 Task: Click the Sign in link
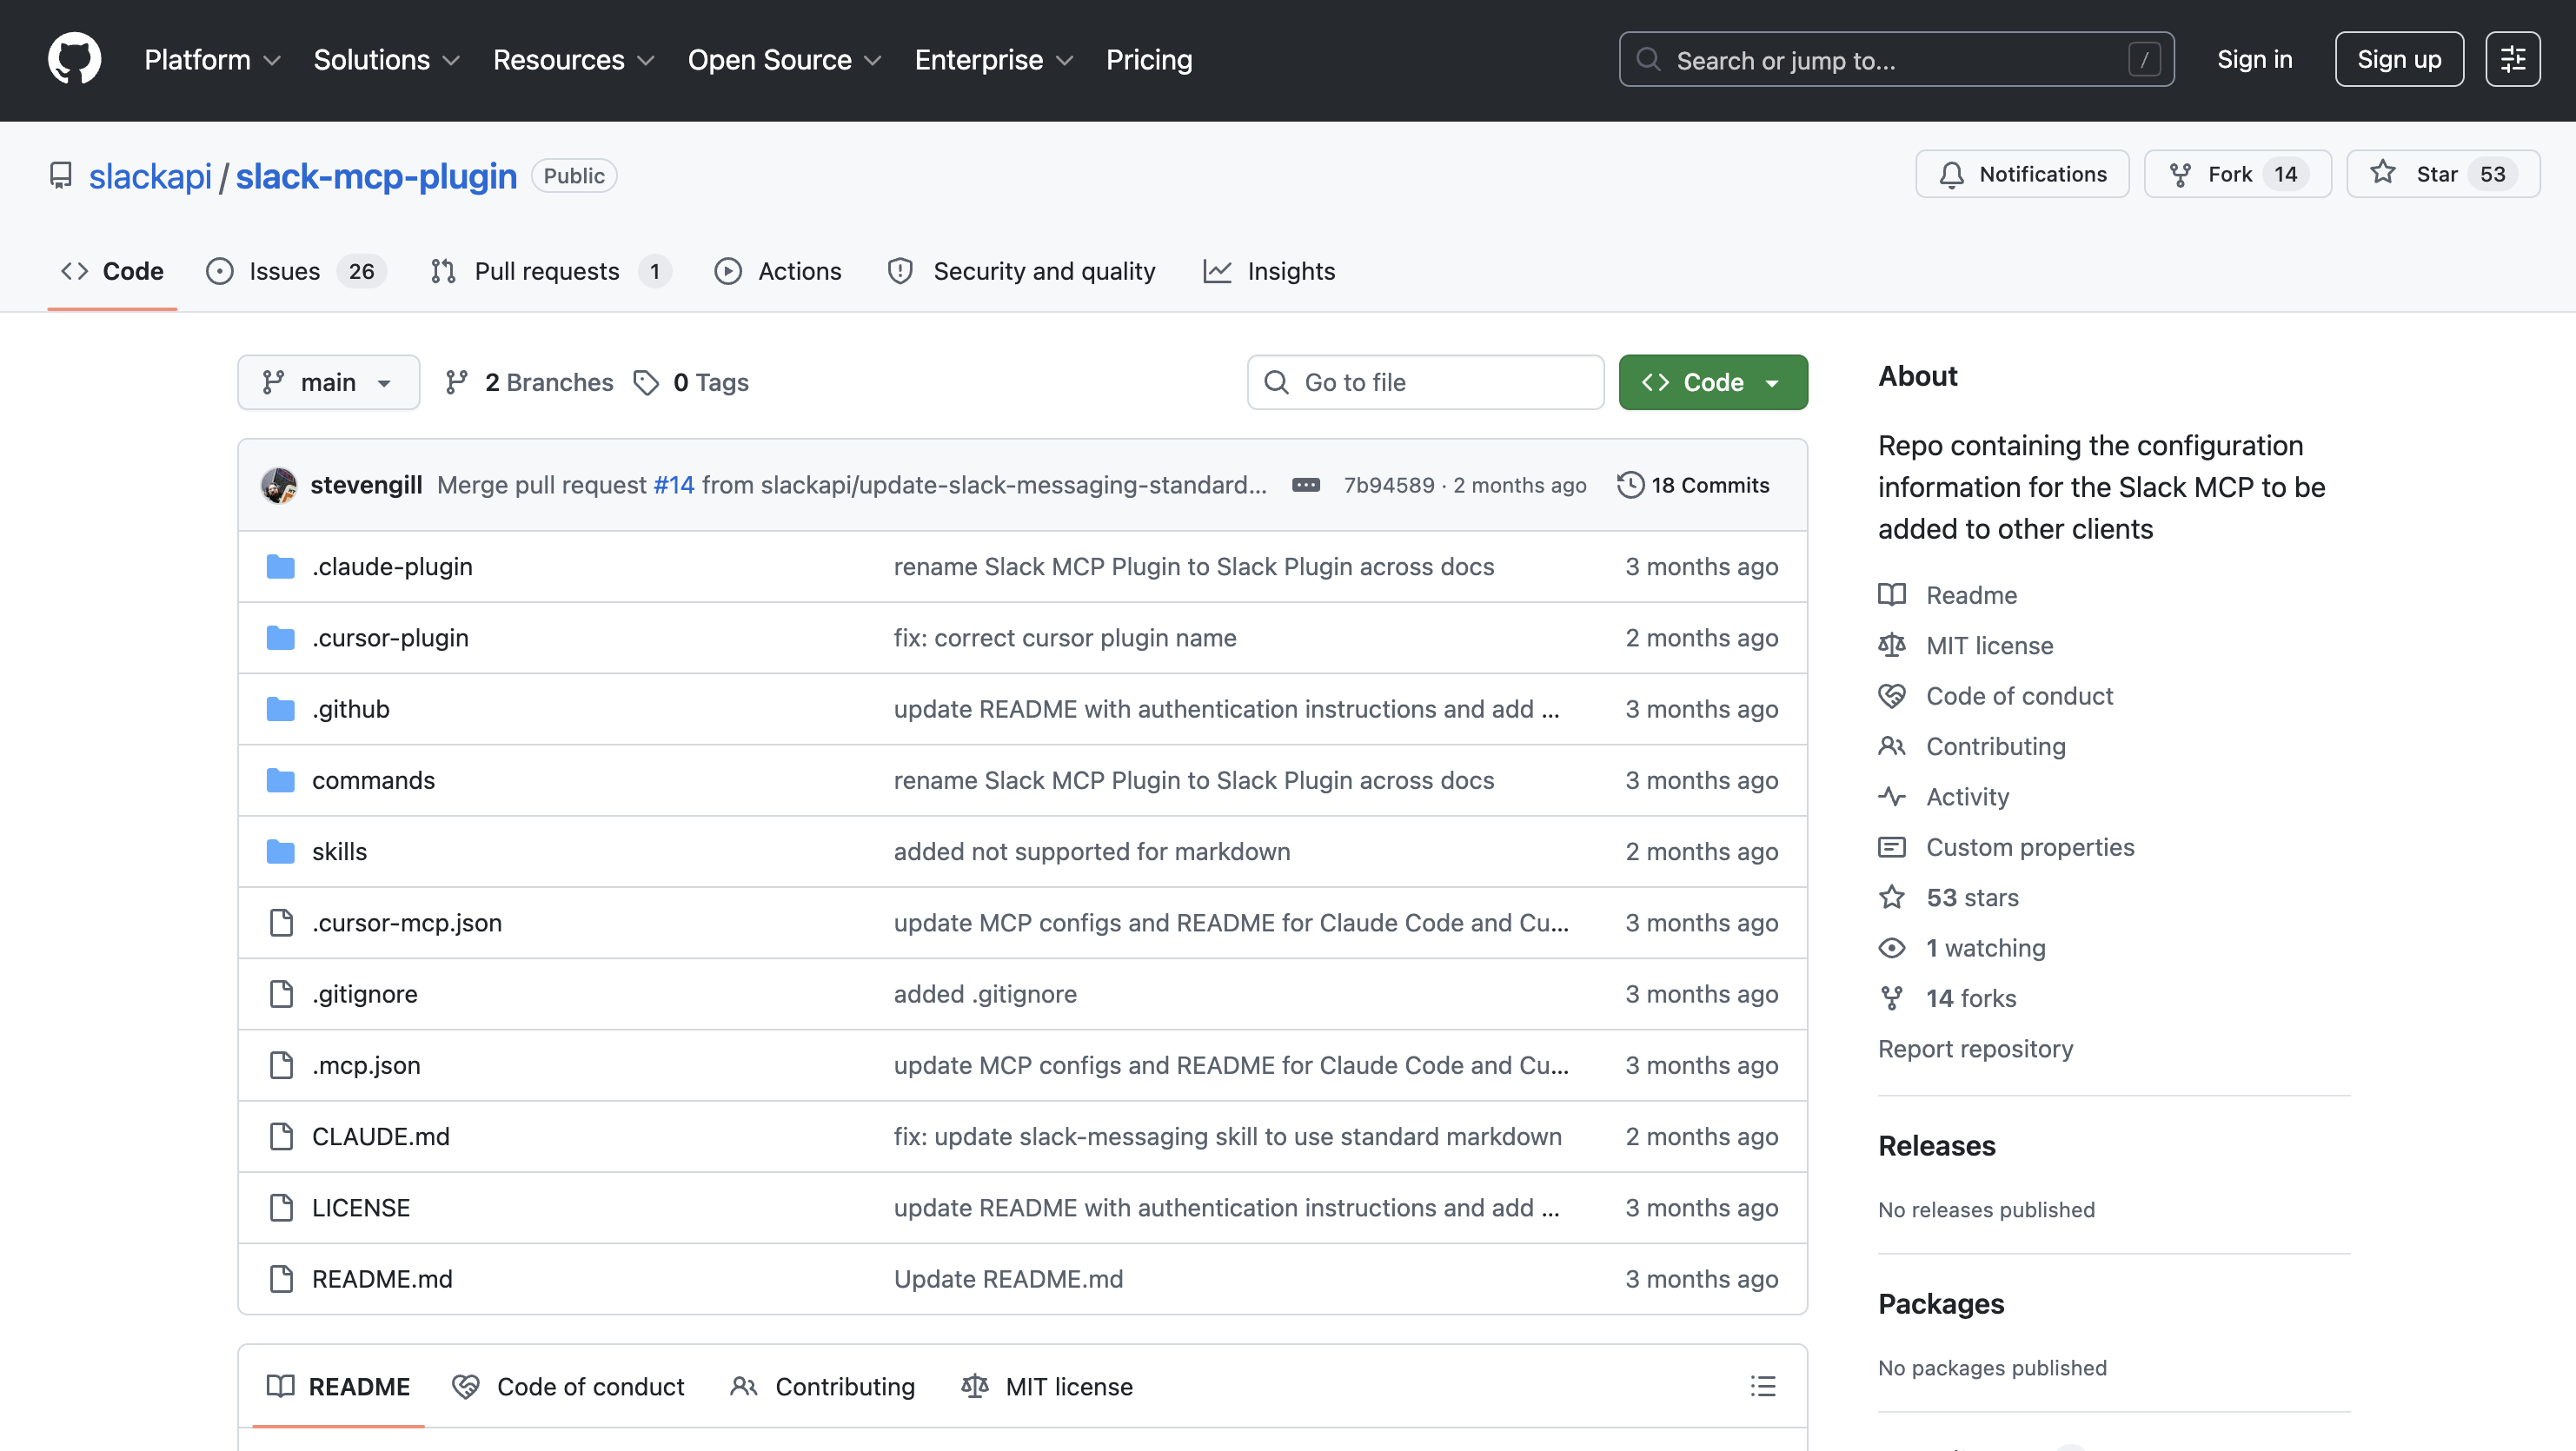[x=2254, y=60]
